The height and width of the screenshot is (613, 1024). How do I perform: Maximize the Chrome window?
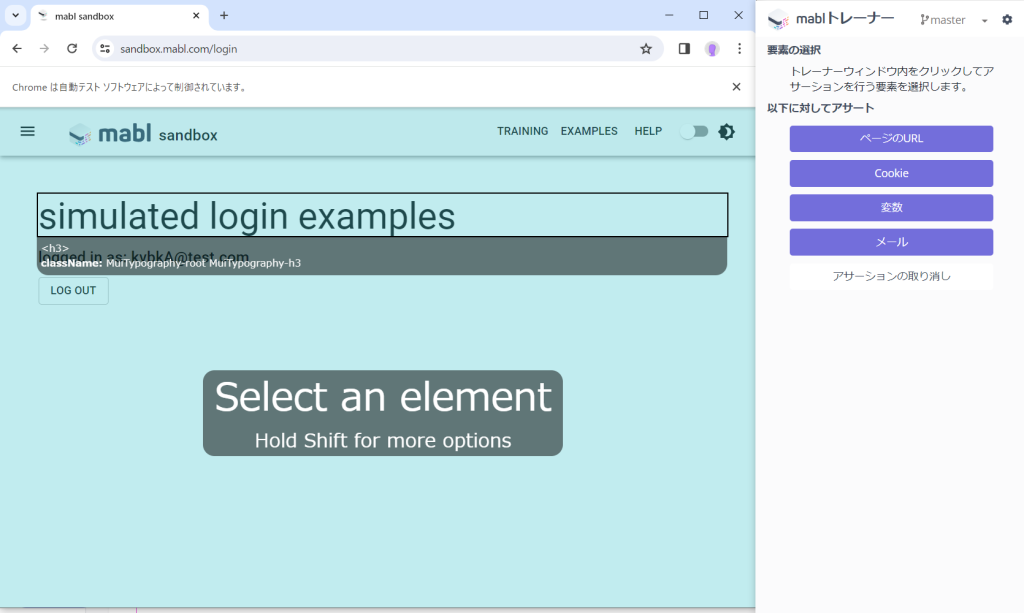click(x=703, y=15)
